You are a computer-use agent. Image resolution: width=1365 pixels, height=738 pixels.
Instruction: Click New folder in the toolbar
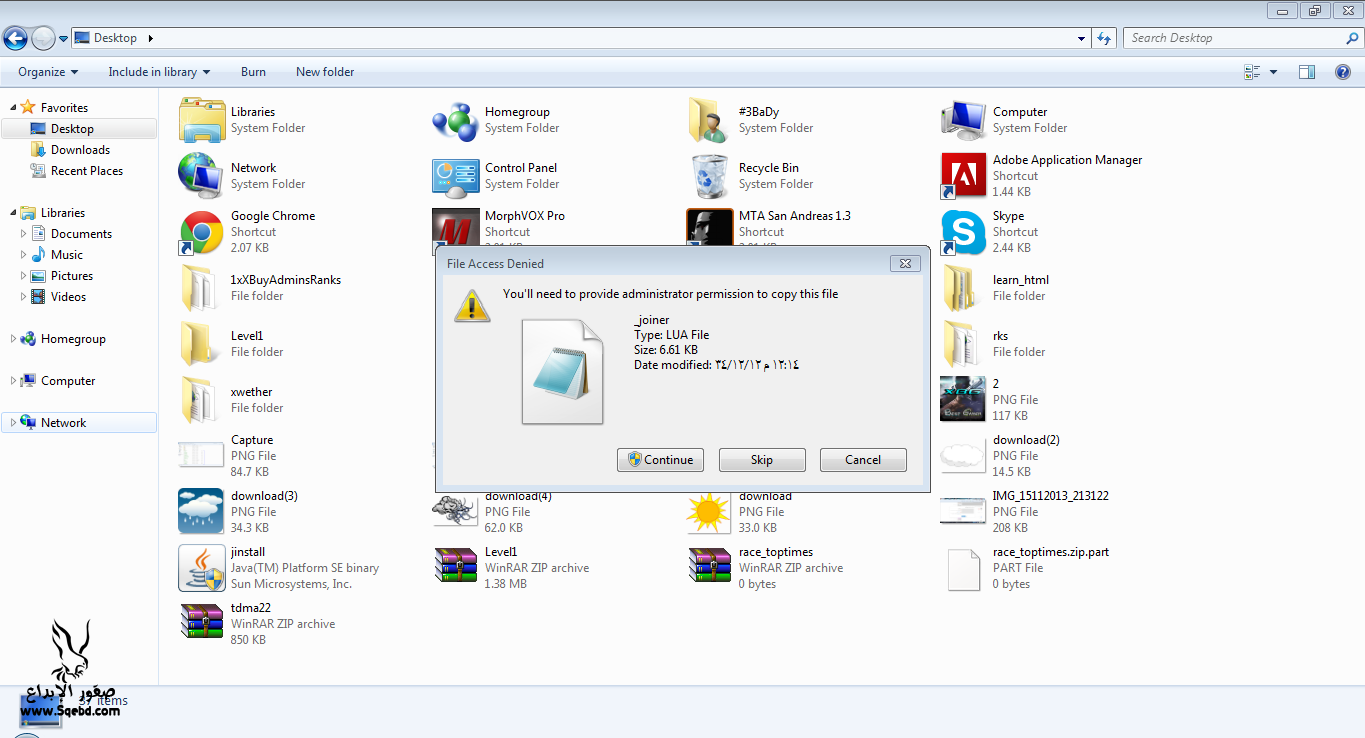325,72
